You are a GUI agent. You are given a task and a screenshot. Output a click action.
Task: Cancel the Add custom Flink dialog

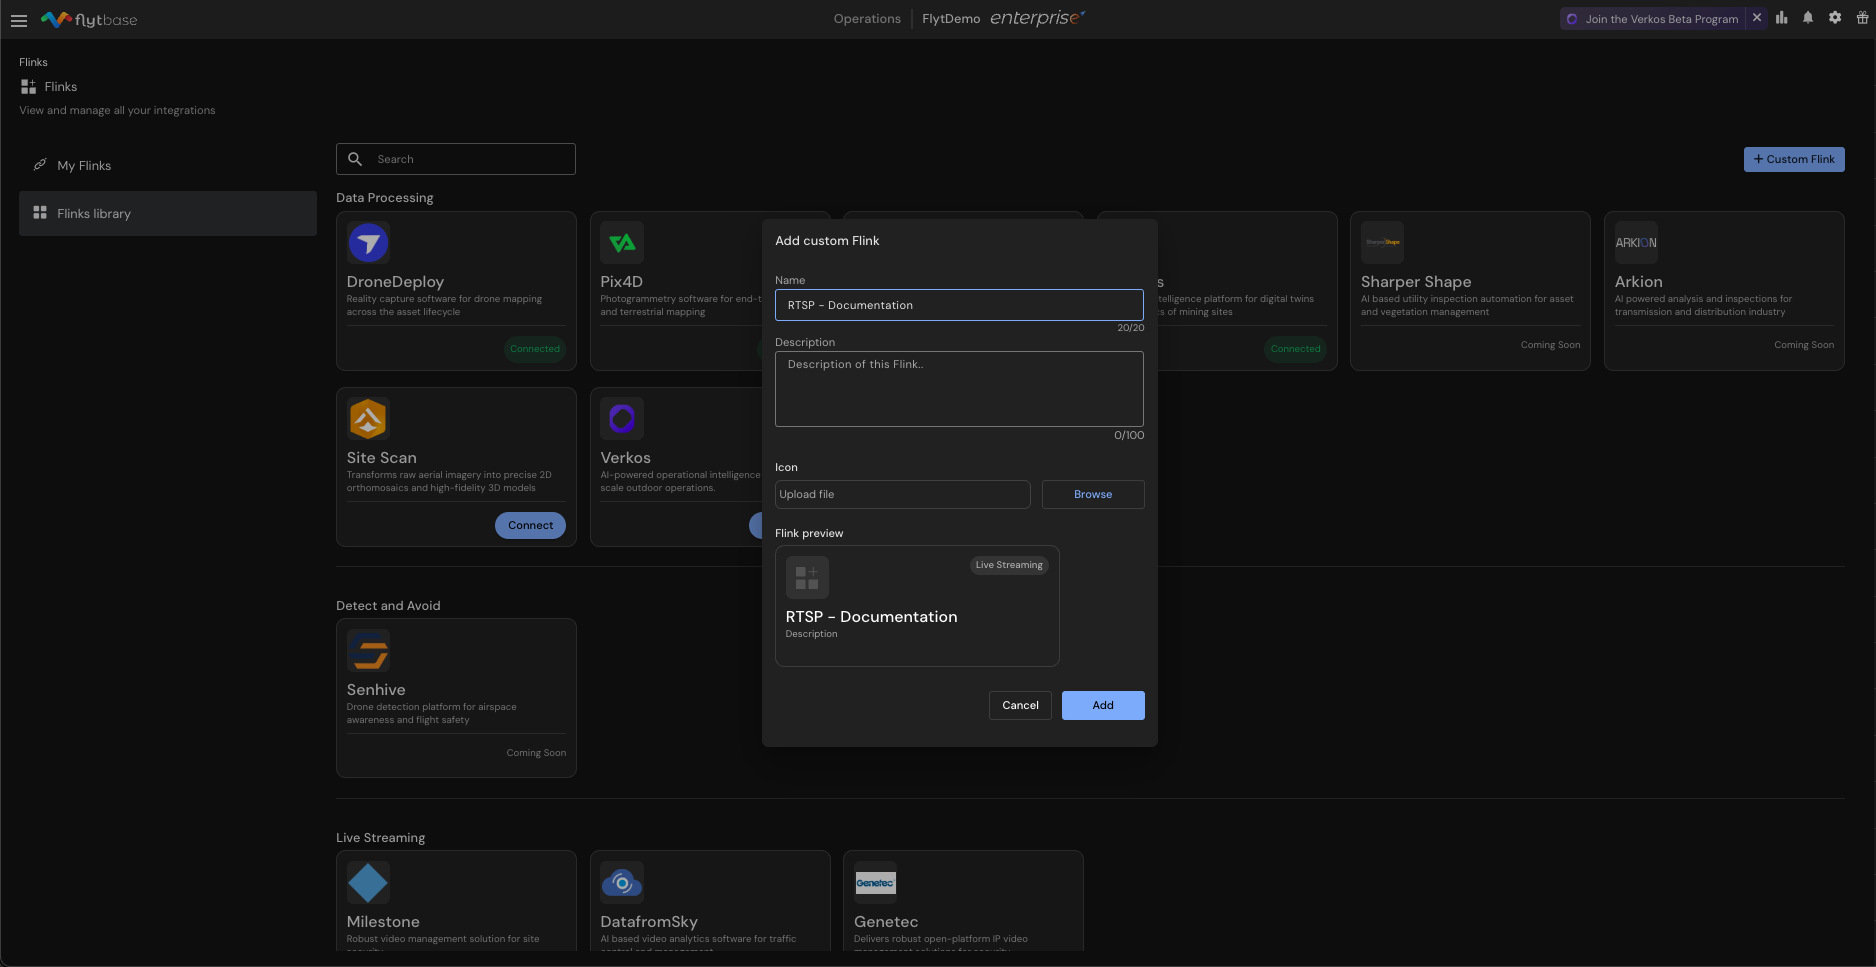pos(1020,705)
